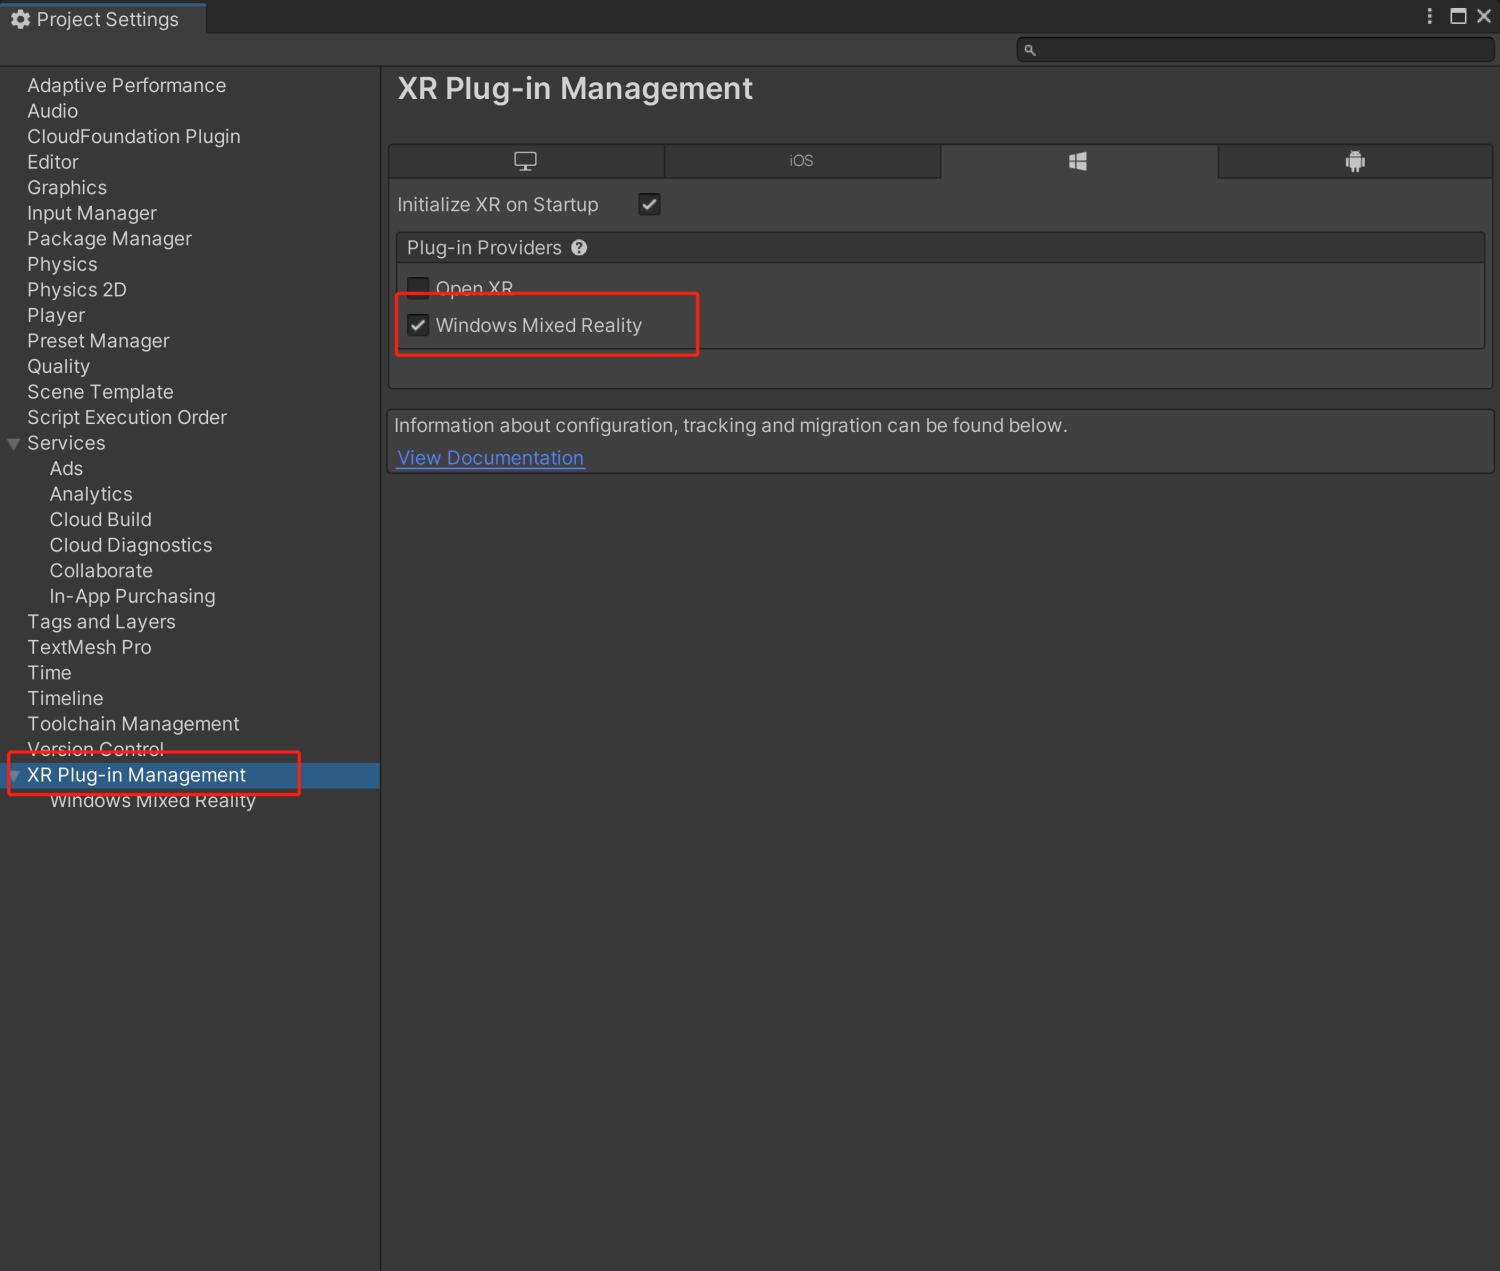Open the Plug-in Providers help icon

coord(579,248)
